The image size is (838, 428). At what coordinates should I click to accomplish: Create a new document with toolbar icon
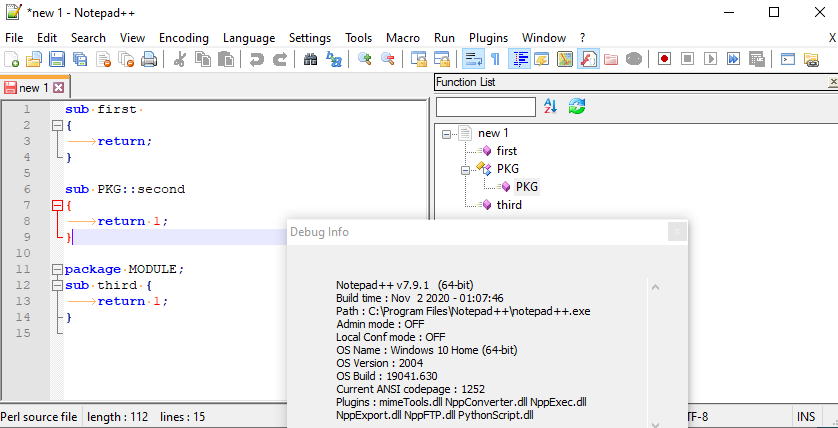pyautogui.click(x=11, y=59)
